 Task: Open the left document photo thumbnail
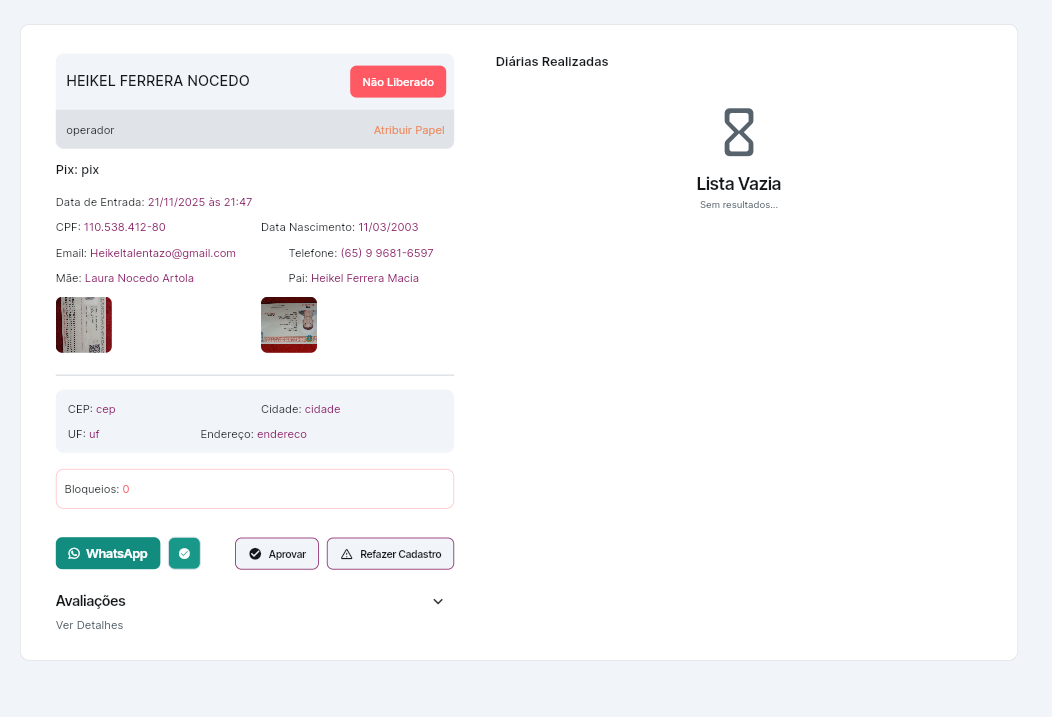(x=84, y=325)
